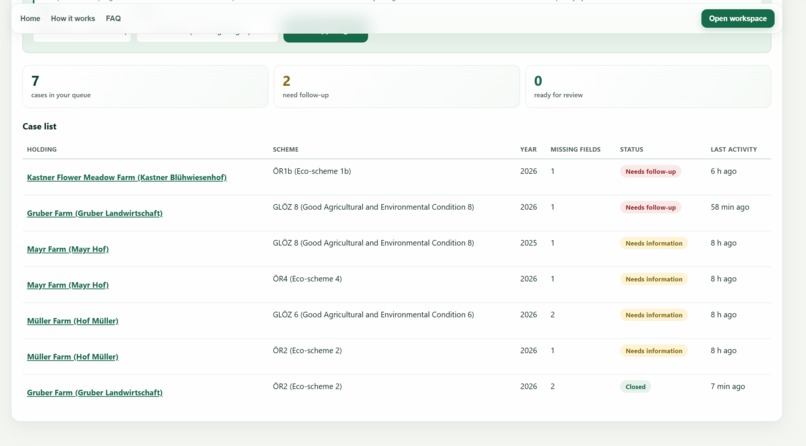This screenshot has height=446, width=806.
Task: Select GLÖZ 8 scheme in Gruber Farm row
Action: coord(373,207)
